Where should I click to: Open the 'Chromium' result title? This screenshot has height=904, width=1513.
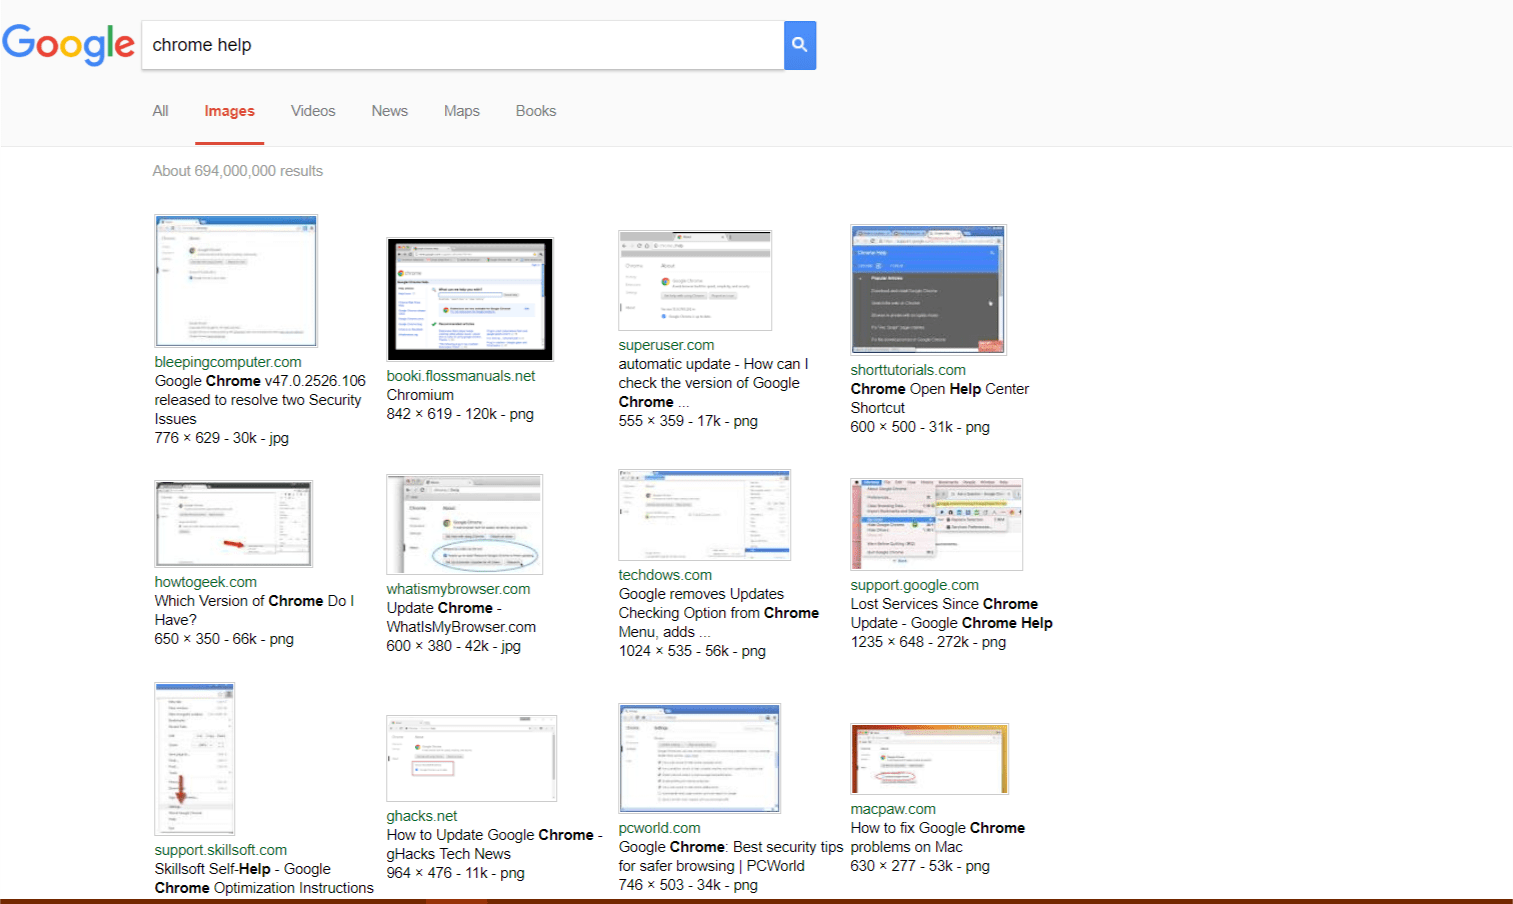pos(420,395)
